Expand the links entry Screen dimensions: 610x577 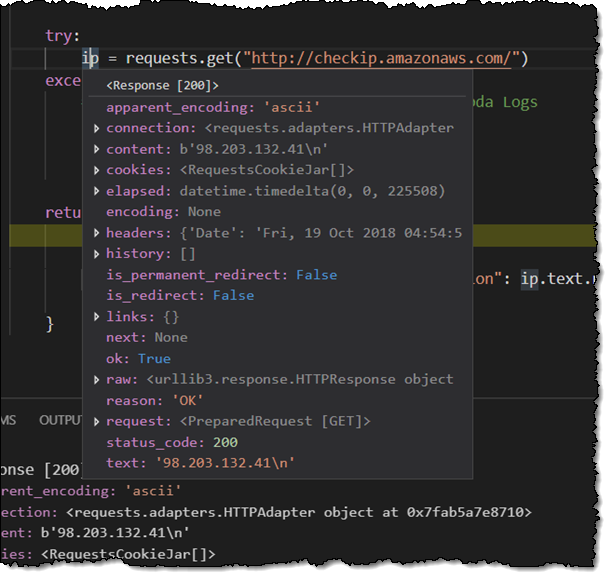pos(96,317)
